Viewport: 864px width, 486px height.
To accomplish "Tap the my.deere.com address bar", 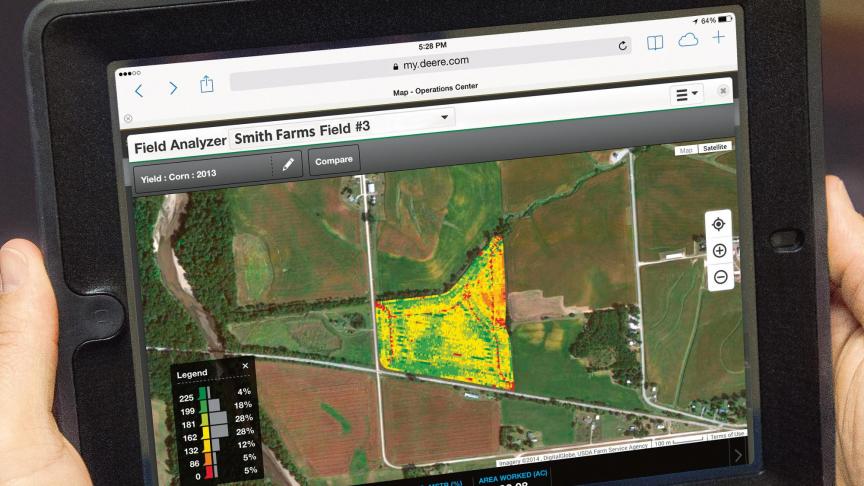I will pyautogui.click(x=430, y=65).
